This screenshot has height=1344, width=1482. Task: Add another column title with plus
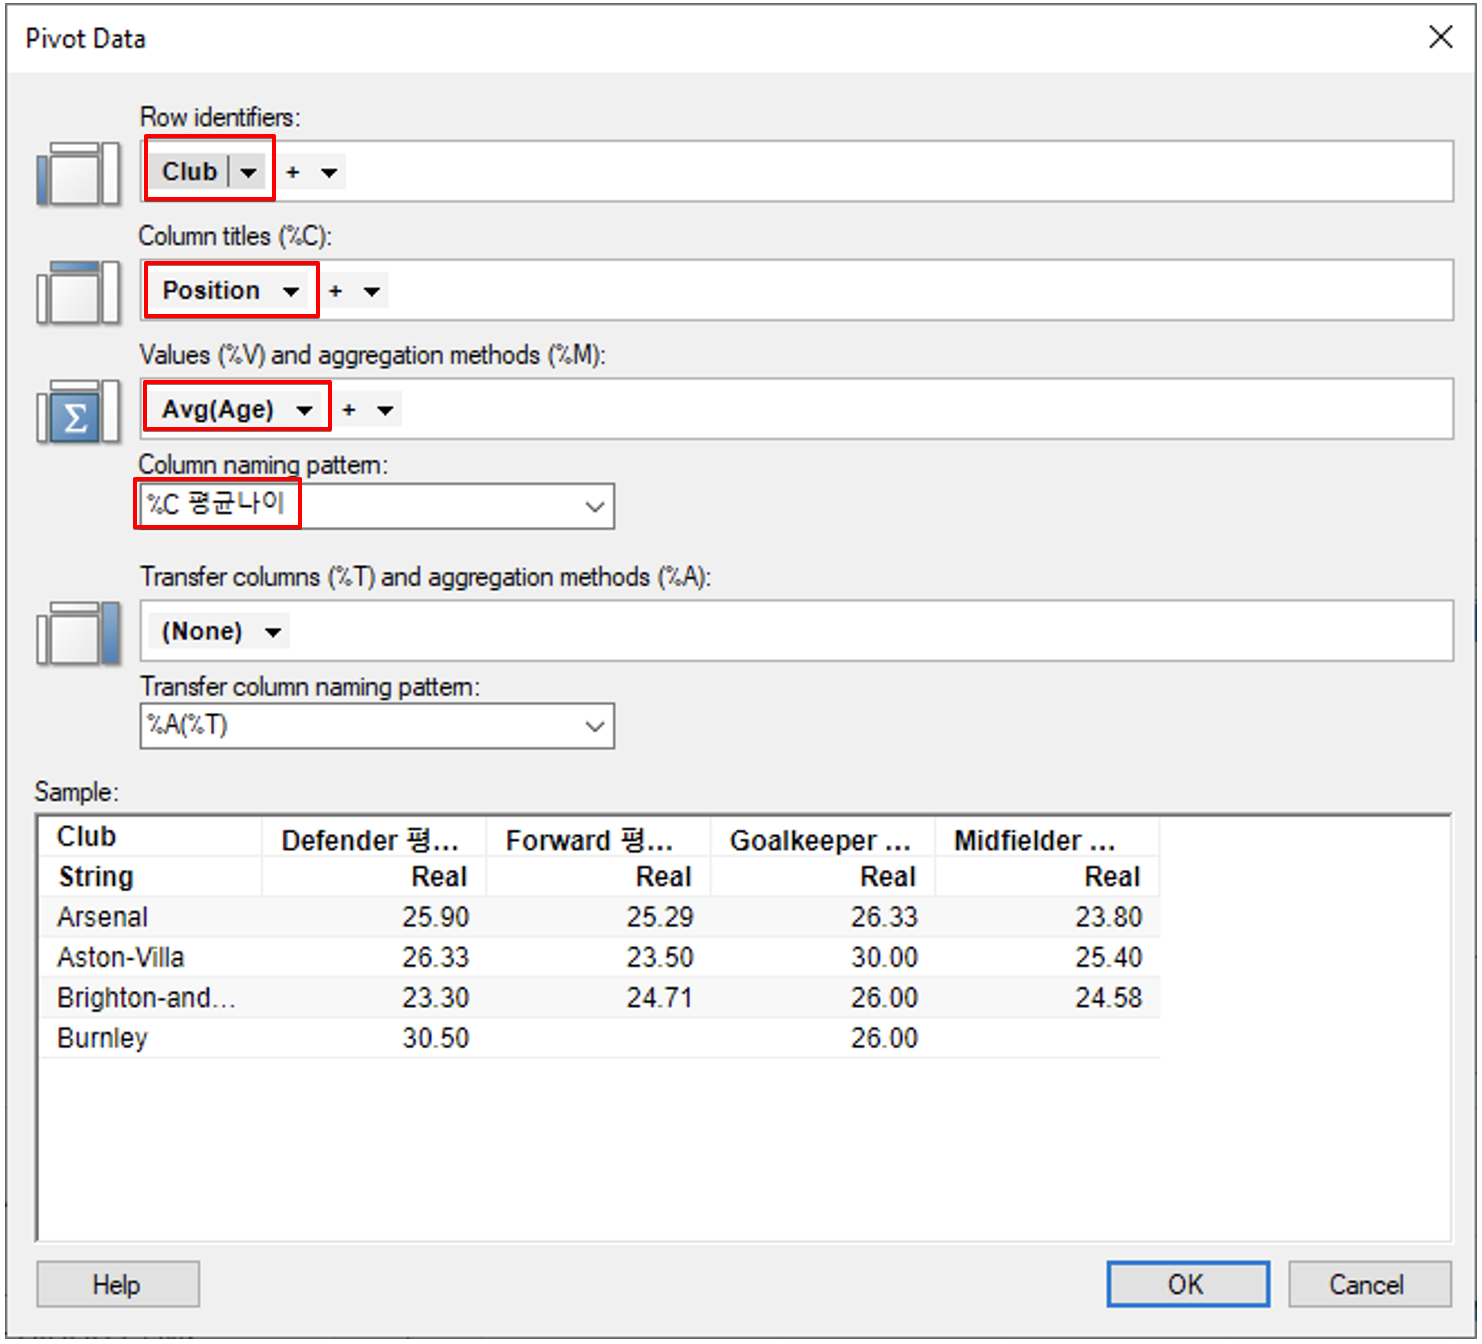(336, 292)
